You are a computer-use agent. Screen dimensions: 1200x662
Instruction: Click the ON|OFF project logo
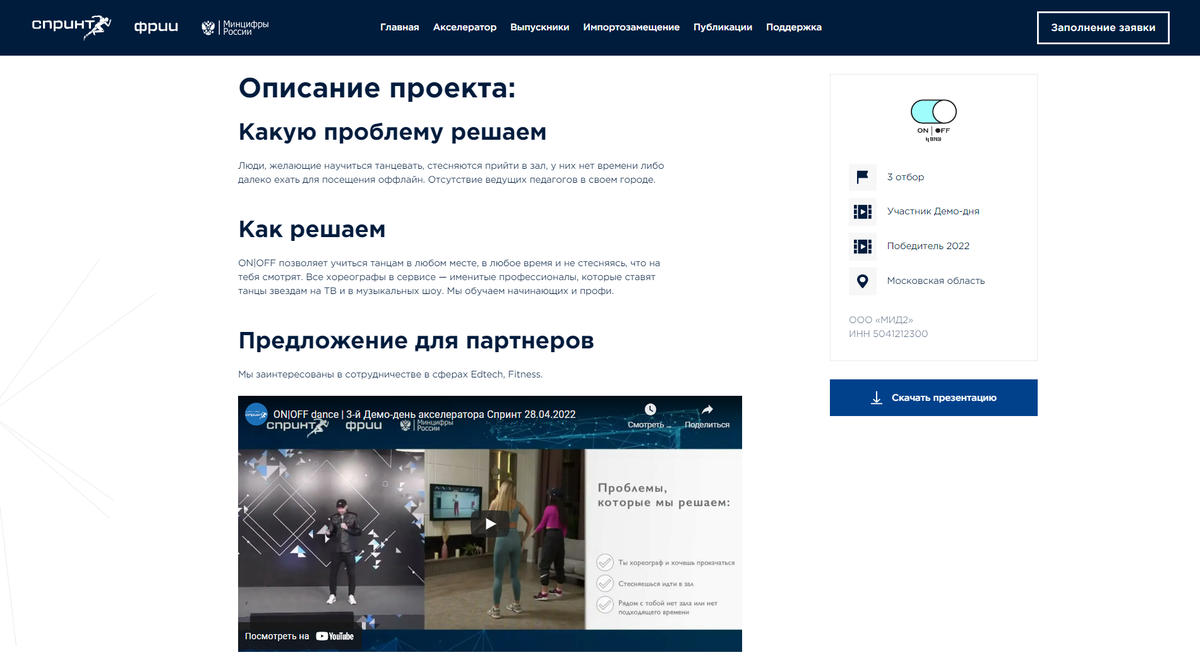pyautogui.click(x=933, y=120)
